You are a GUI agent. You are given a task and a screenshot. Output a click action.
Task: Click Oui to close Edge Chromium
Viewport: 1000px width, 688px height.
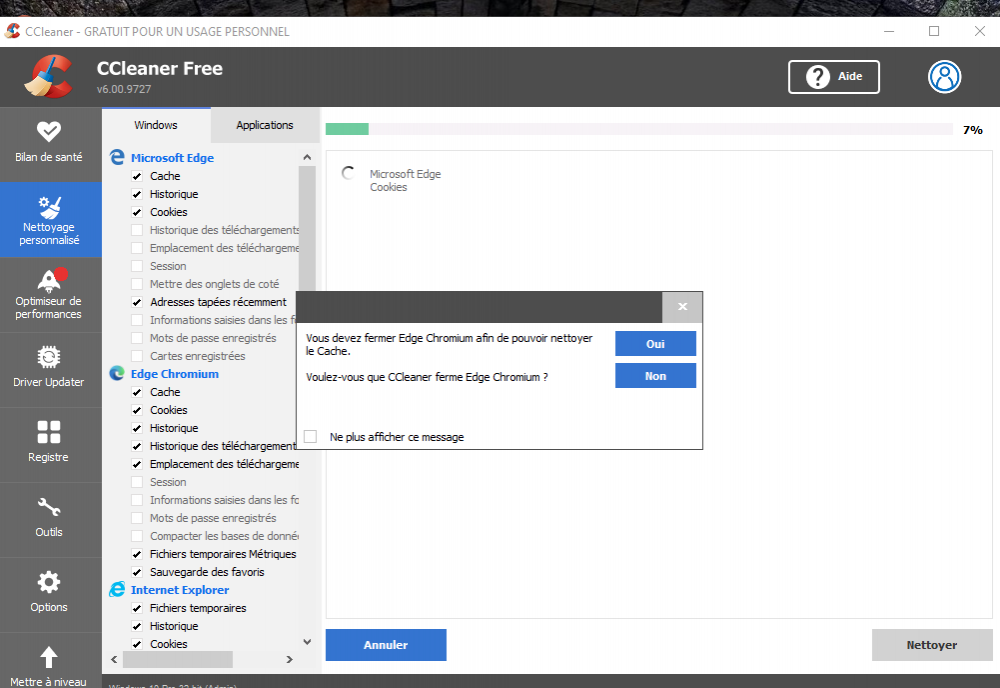point(655,344)
